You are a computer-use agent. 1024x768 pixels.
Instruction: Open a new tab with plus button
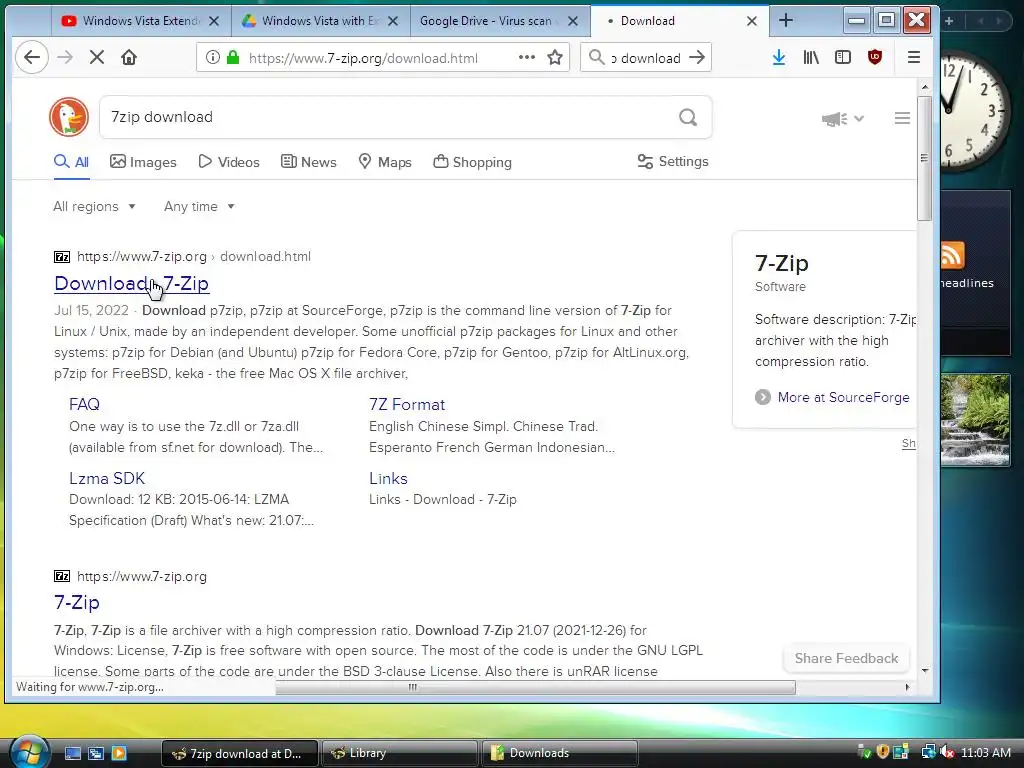tap(786, 21)
